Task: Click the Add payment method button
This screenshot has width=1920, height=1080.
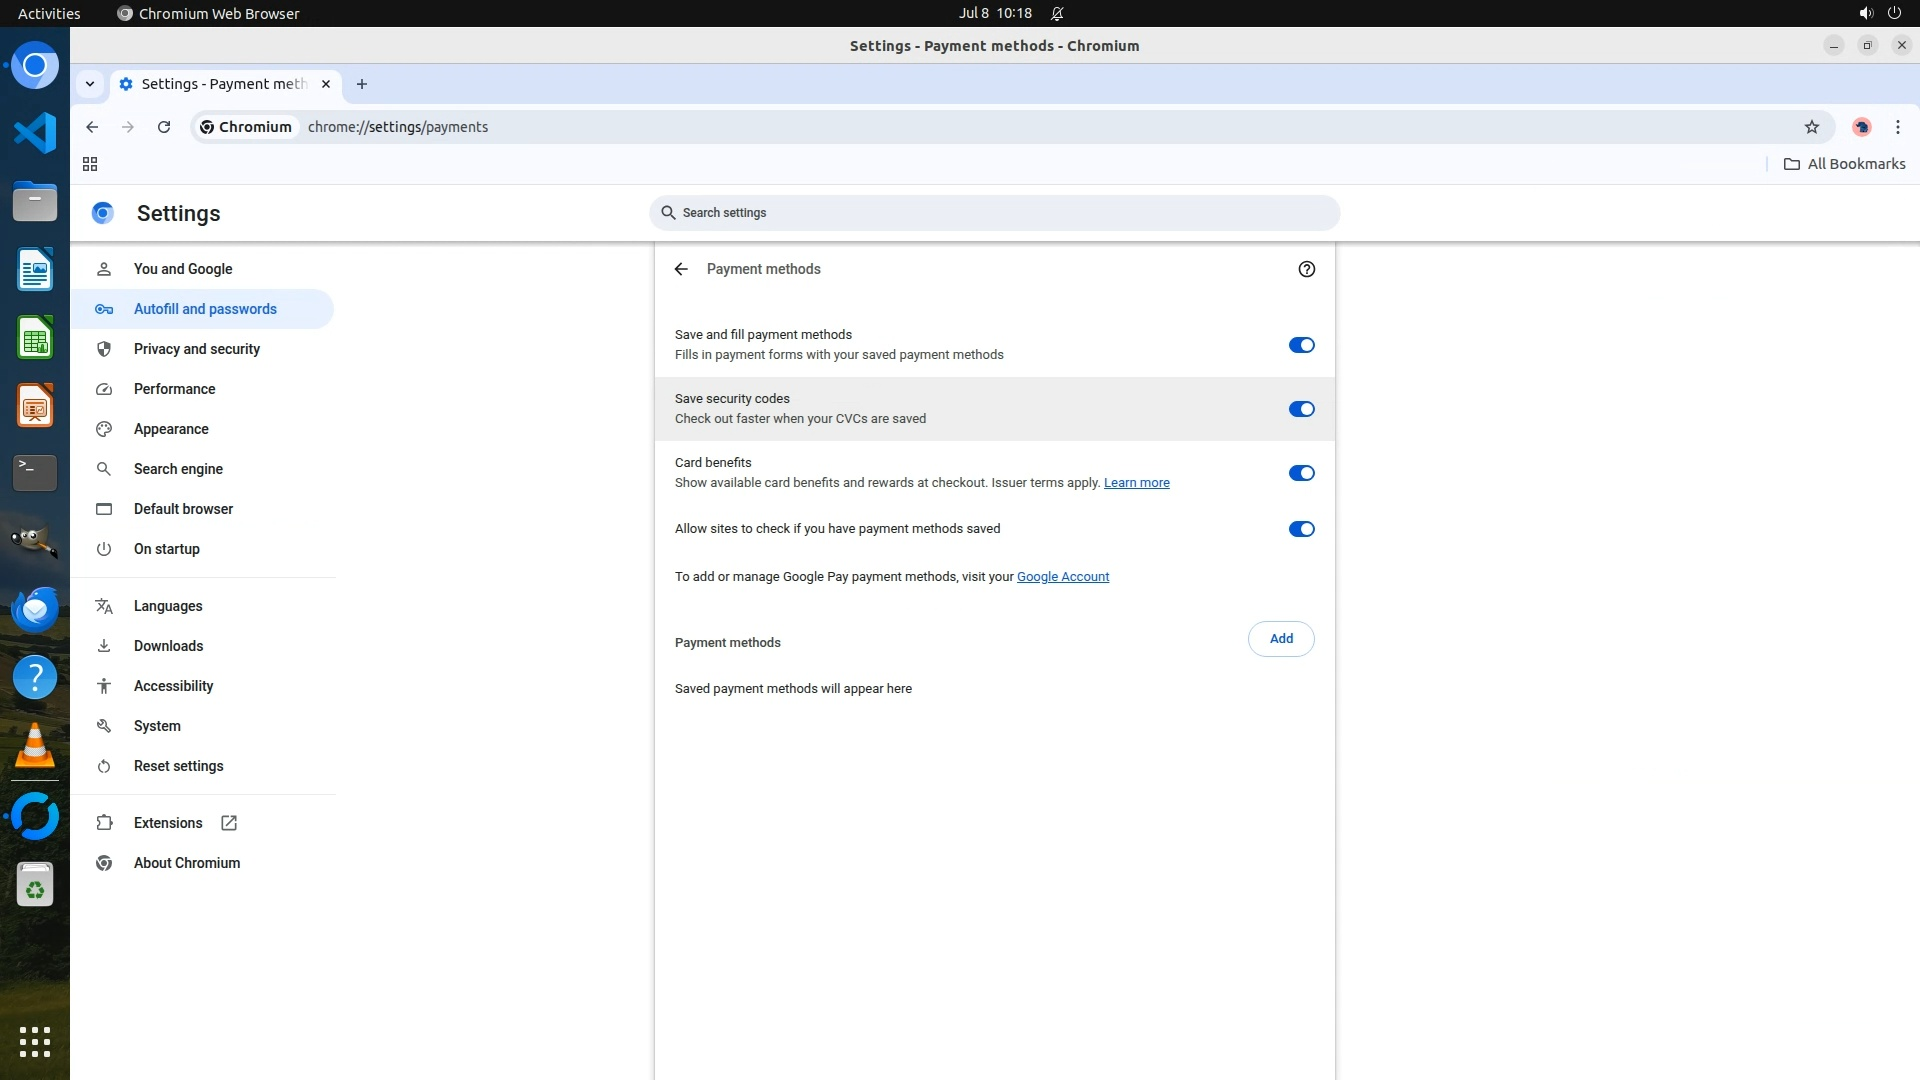Action: 1280,639
